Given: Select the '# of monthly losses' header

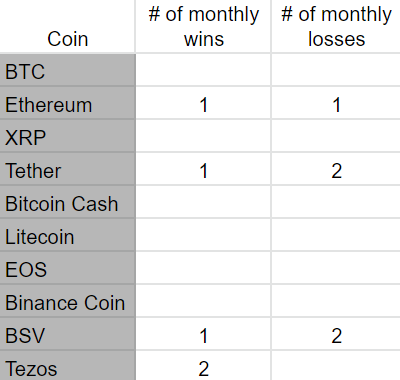Looking at the screenshot, I should [336, 26].
